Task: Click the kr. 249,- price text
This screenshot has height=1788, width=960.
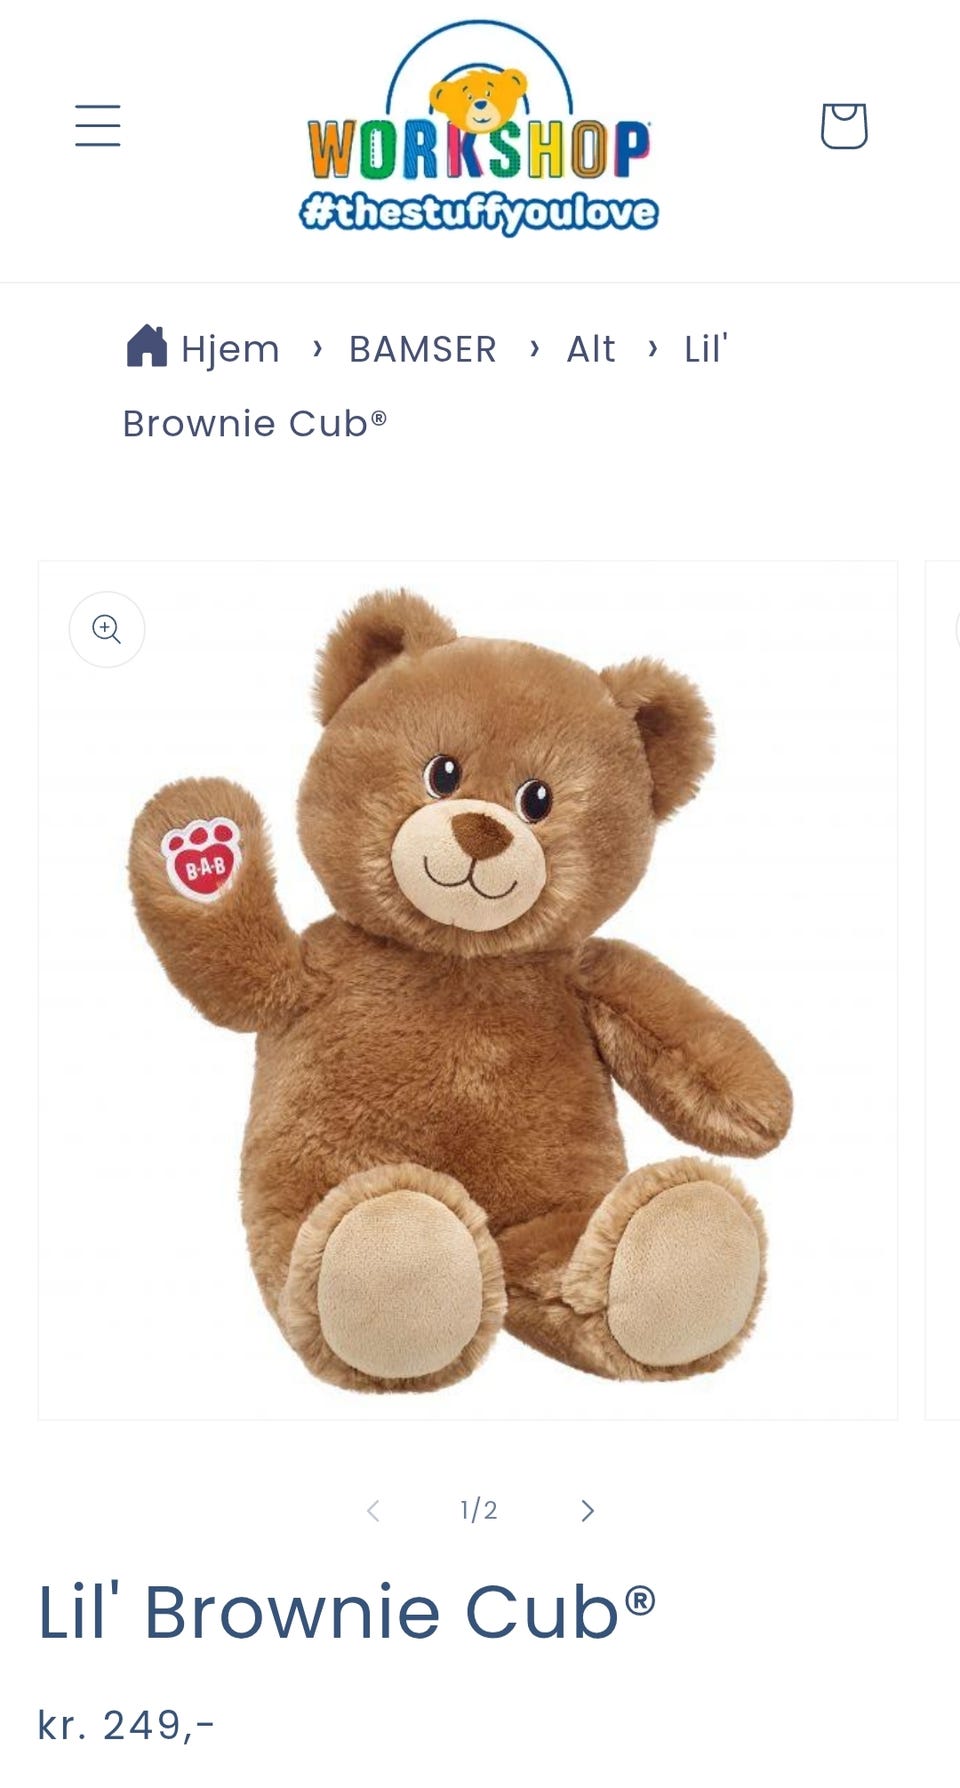Action: [x=126, y=1725]
